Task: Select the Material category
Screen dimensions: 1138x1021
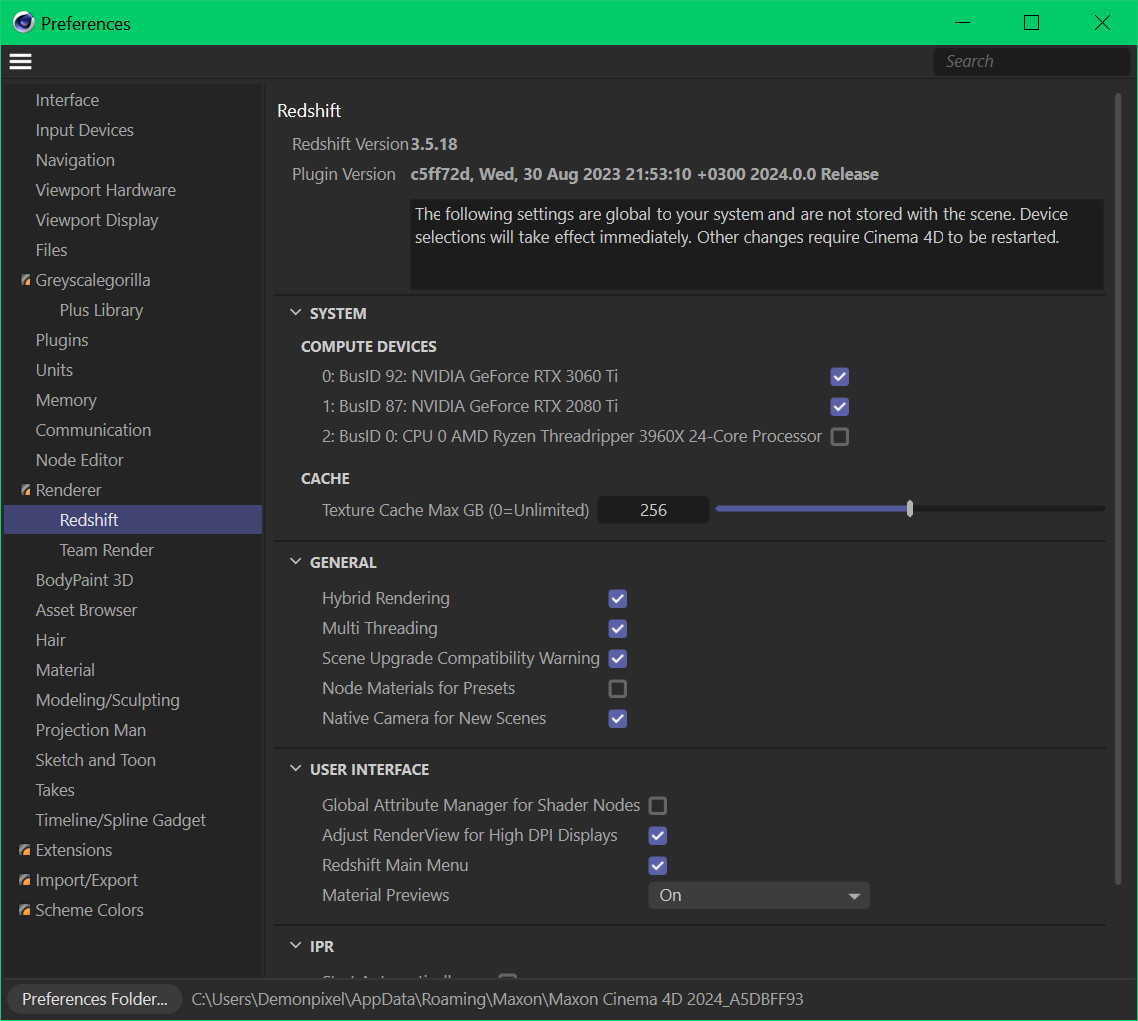Action: [65, 670]
